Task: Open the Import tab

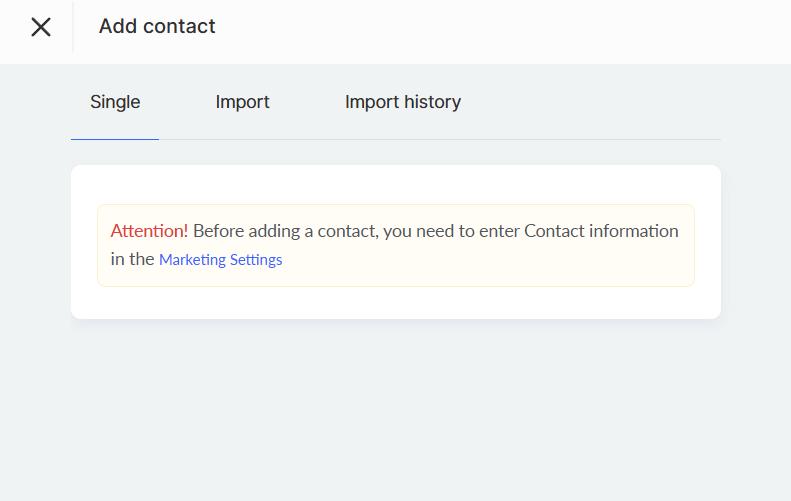Action: [x=242, y=102]
